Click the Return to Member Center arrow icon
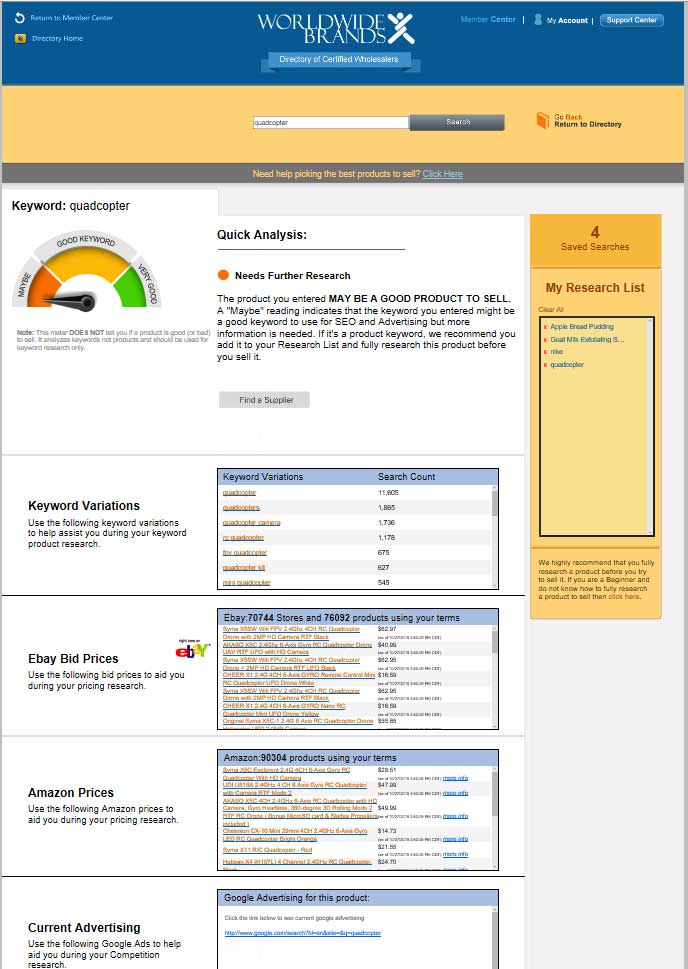The image size is (688, 969). pos(19,18)
